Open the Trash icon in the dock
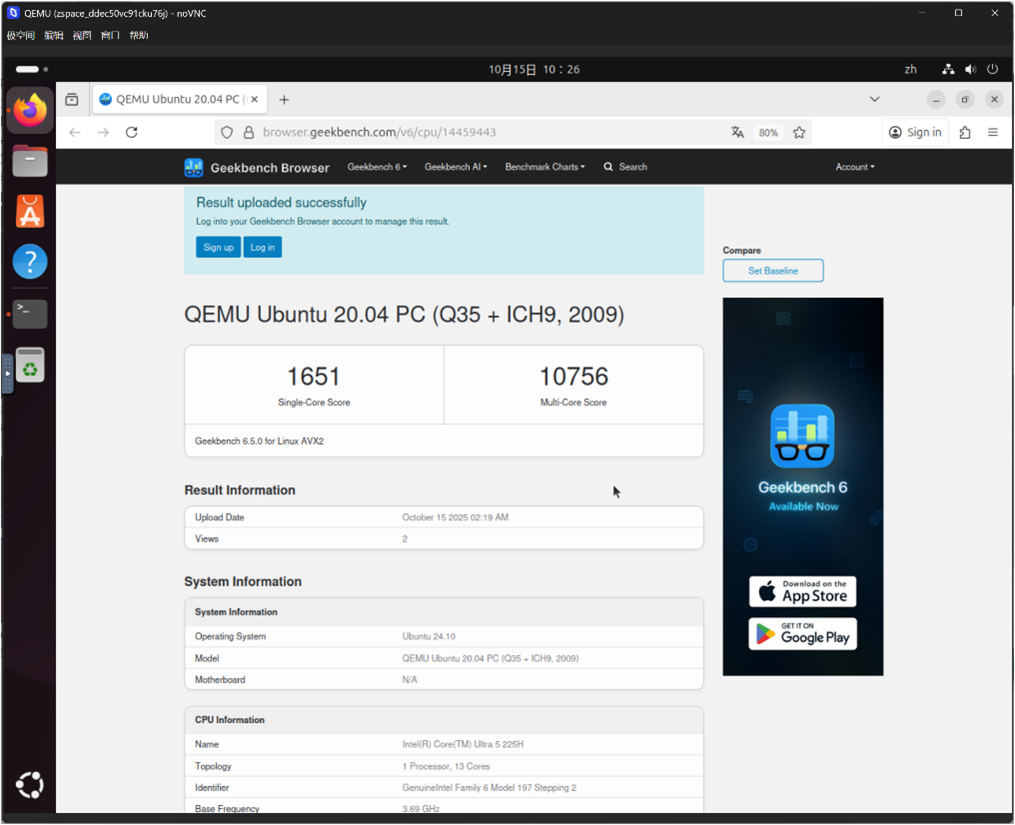1015x825 pixels. 30,365
